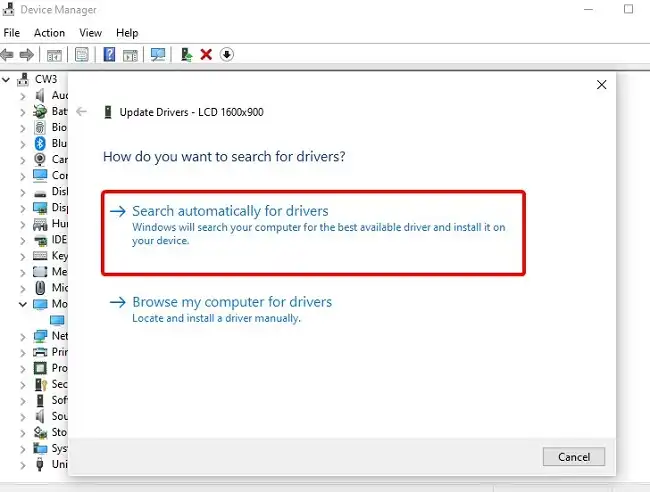Select the Processors category icon
Viewport: 650px width, 492px height.
click(x=40, y=368)
